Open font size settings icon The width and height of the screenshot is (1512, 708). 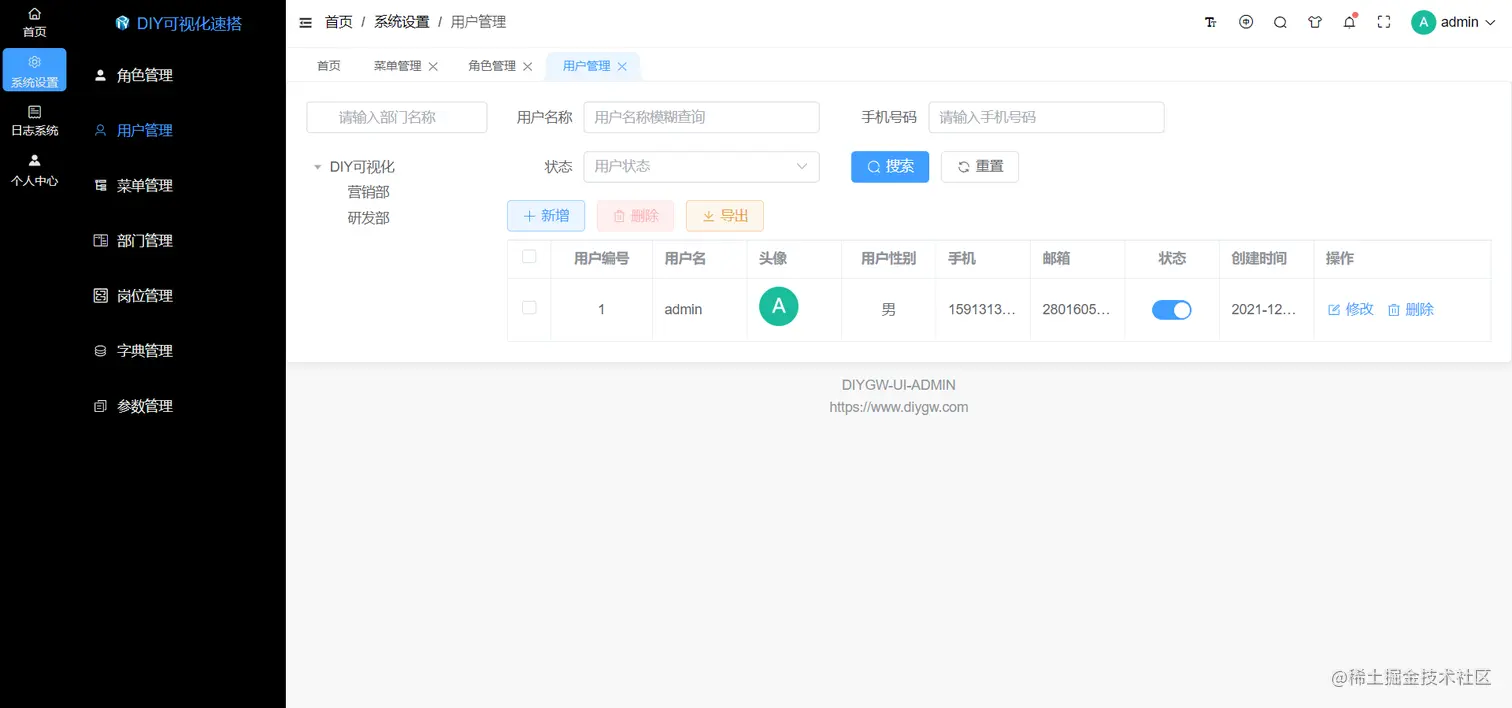coord(1211,22)
